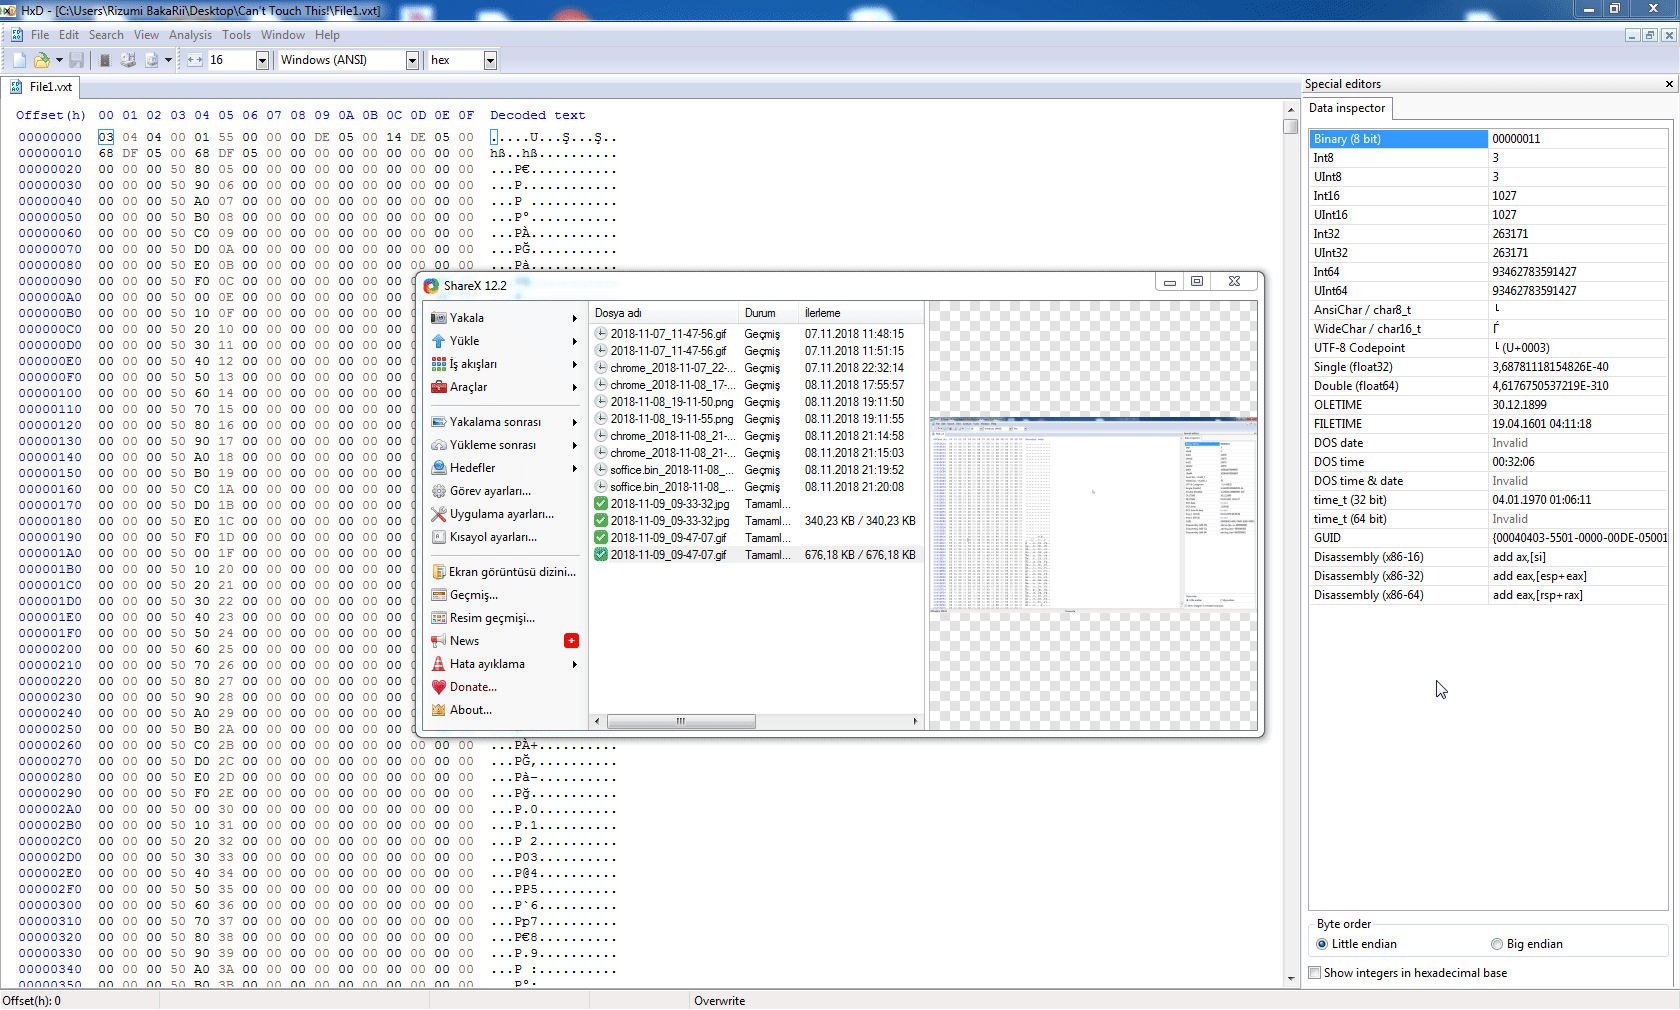Select first hex byte 03 at offset 00000000
Image resolution: width=1680 pixels, height=1010 pixels.
click(x=106, y=137)
